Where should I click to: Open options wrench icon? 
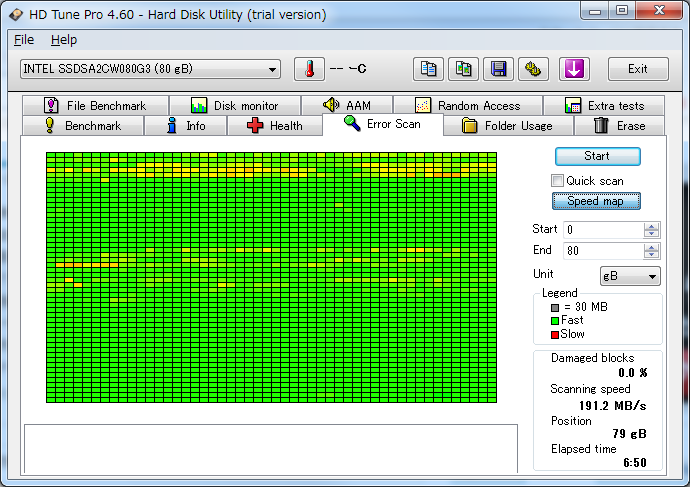click(x=533, y=69)
